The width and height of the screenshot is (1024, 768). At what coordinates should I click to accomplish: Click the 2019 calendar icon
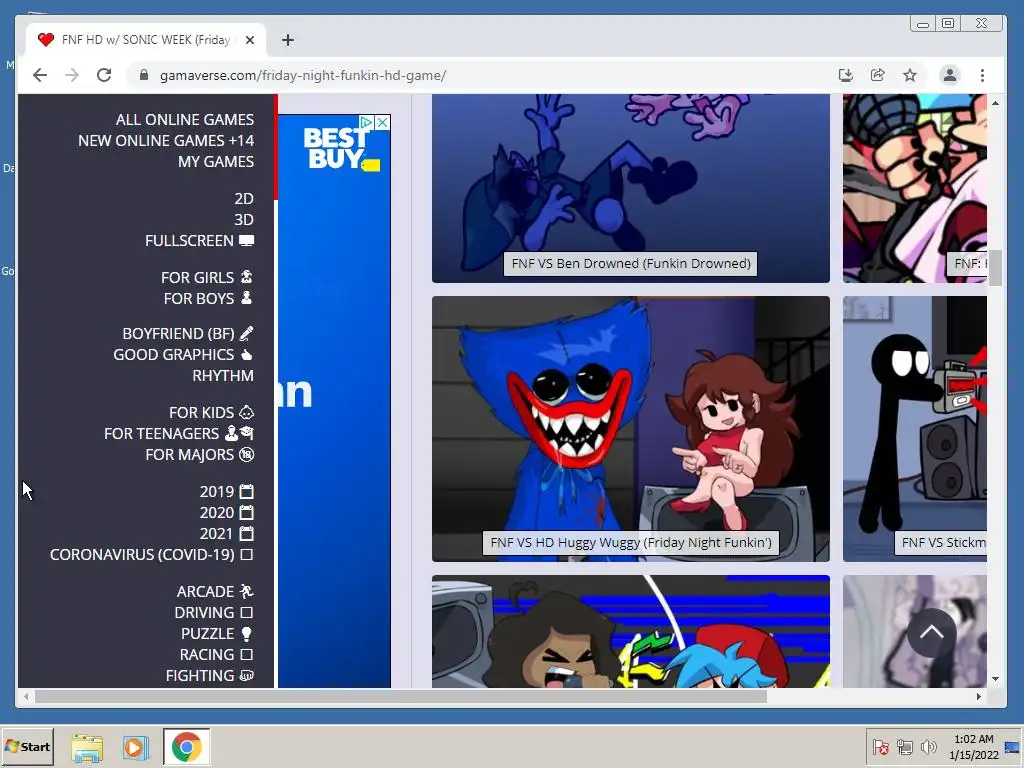(246, 491)
